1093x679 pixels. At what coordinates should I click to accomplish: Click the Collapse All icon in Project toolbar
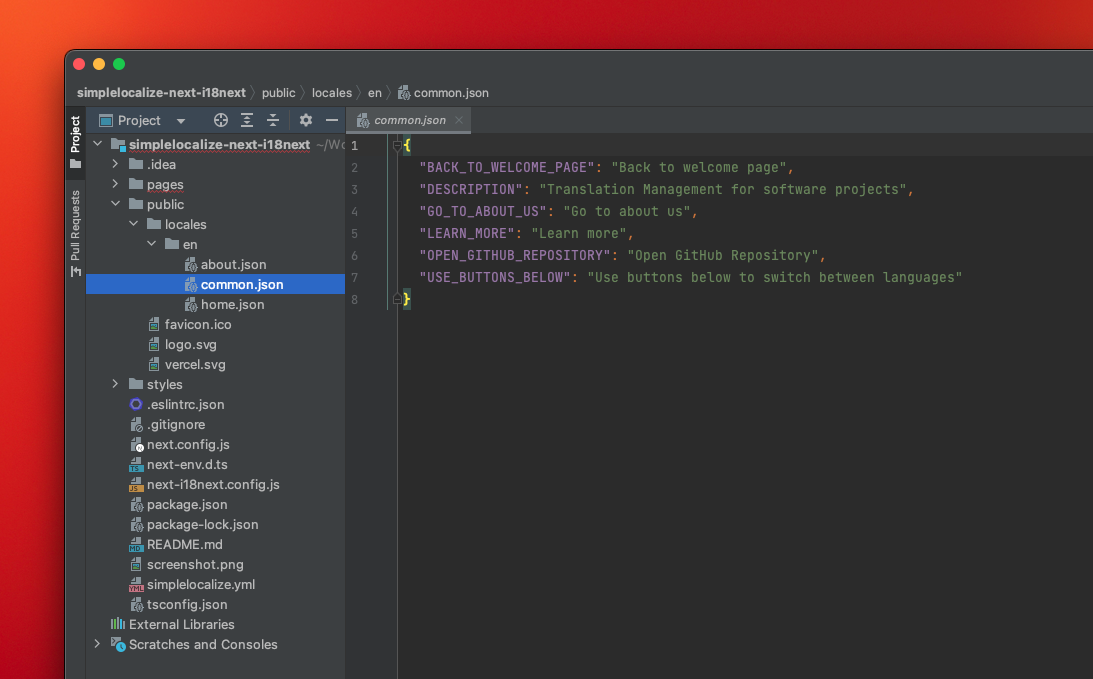pos(273,120)
